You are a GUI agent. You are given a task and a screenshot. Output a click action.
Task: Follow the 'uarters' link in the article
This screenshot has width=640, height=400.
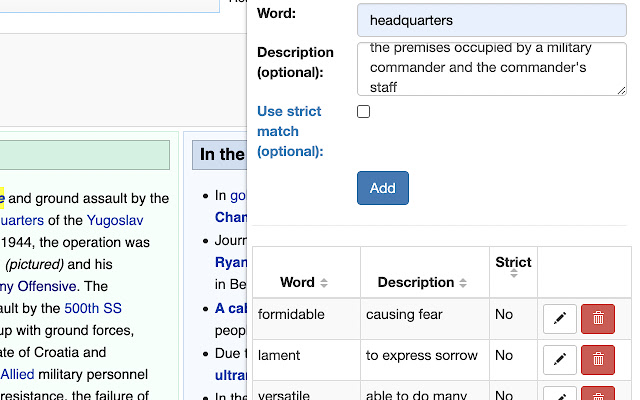[22, 220]
